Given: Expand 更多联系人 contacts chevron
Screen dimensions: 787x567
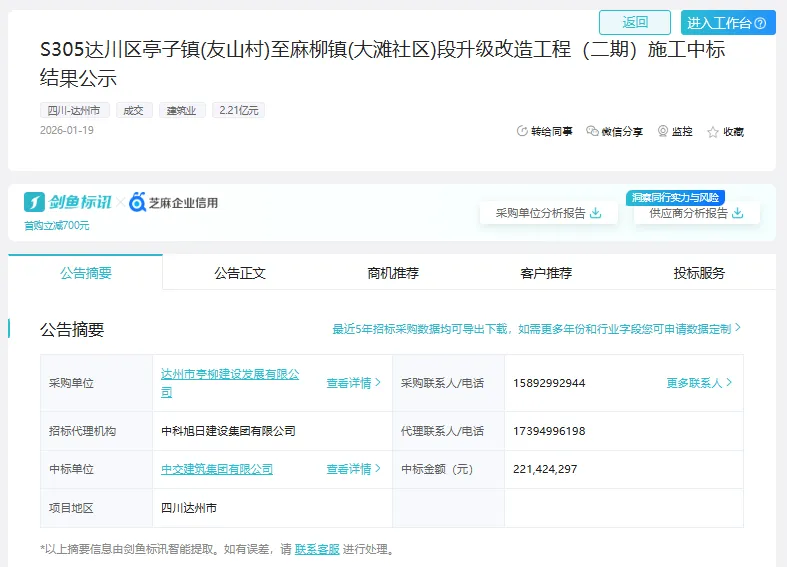Looking at the screenshot, I should pos(729,383).
